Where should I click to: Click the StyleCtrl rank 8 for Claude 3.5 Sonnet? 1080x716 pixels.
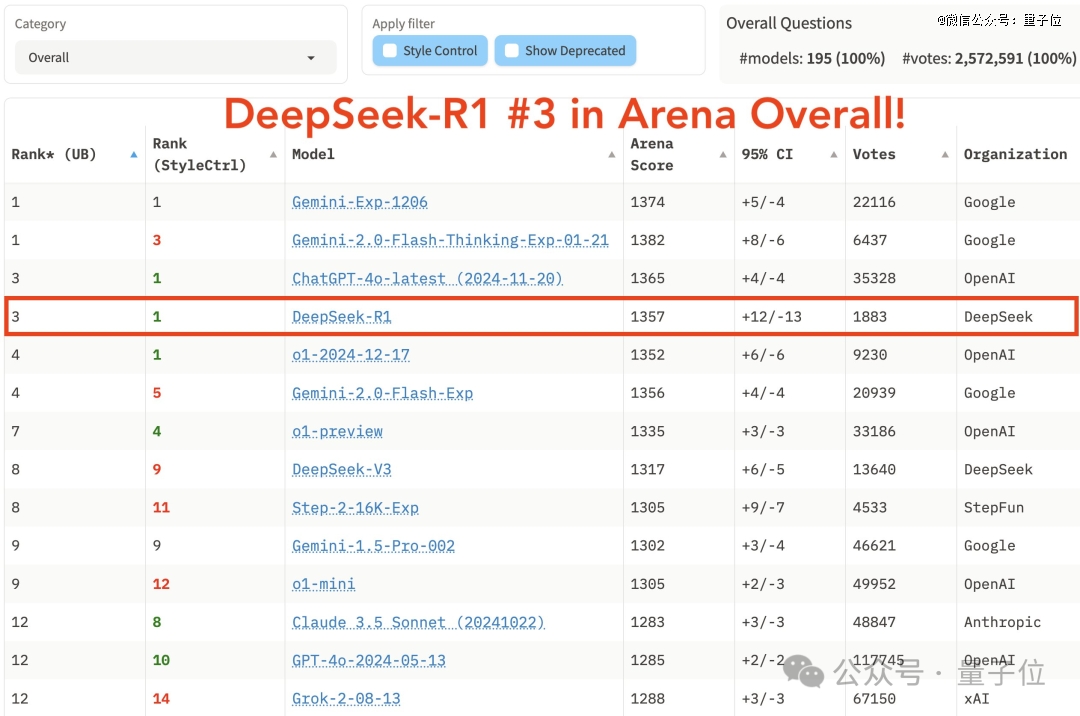[x=157, y=622]
